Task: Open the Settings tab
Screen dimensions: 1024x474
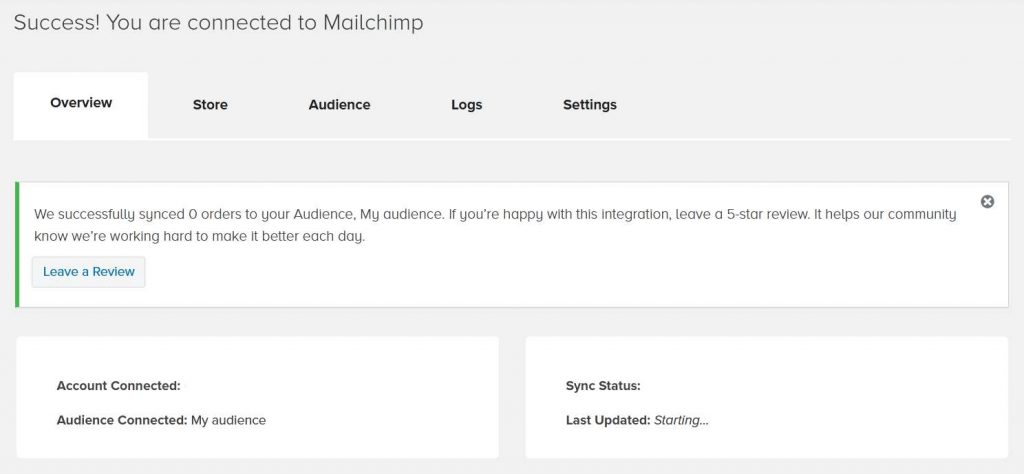Action: coord(590,104)
